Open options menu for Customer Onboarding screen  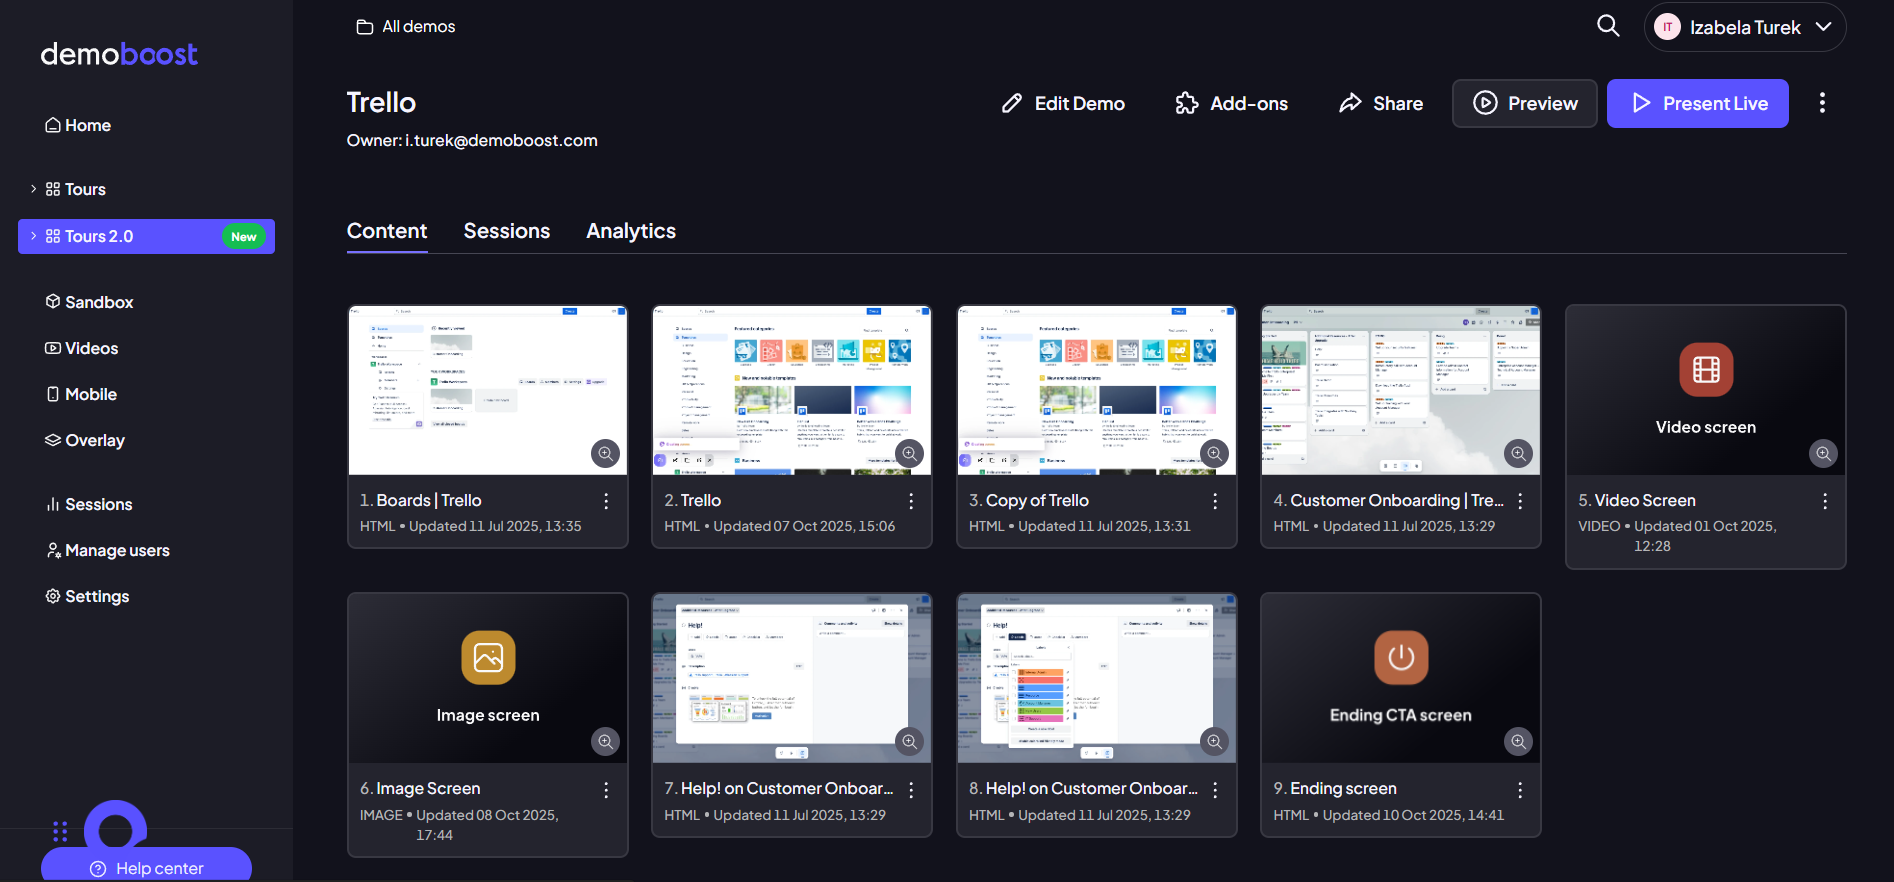pyautogui.click(x=1520, y=501)
